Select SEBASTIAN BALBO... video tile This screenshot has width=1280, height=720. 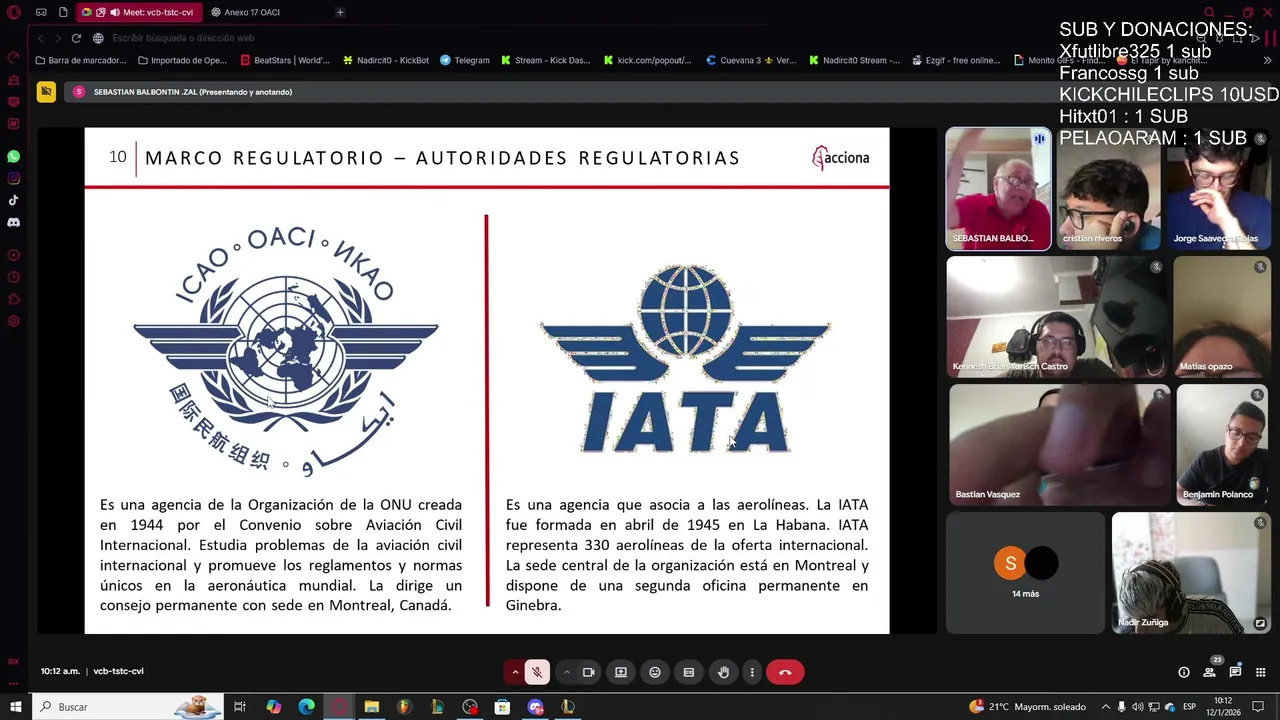coord(998,188)
